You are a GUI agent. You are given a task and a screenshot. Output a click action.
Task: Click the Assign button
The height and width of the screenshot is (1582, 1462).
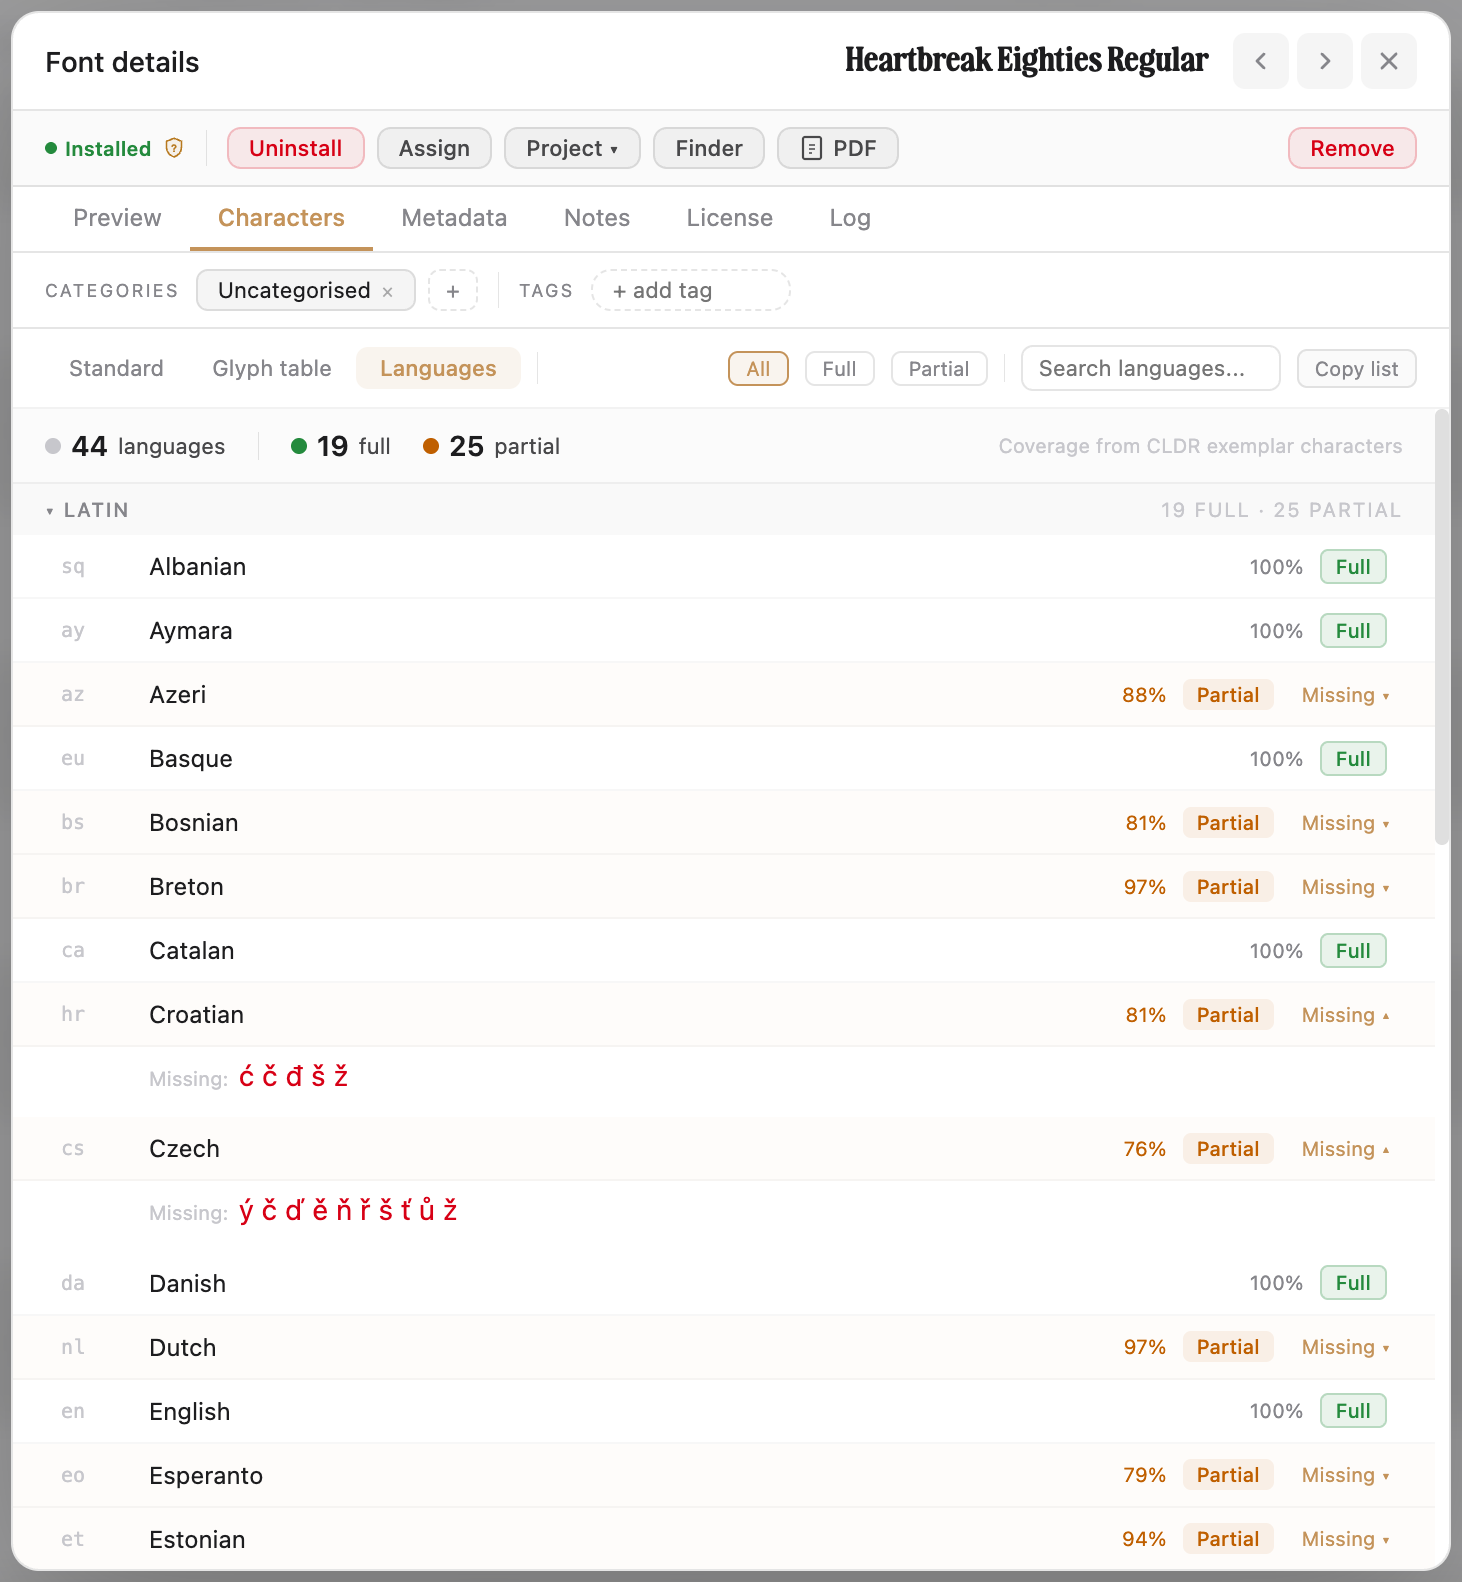pyautogui.click(x=434, y=148)
